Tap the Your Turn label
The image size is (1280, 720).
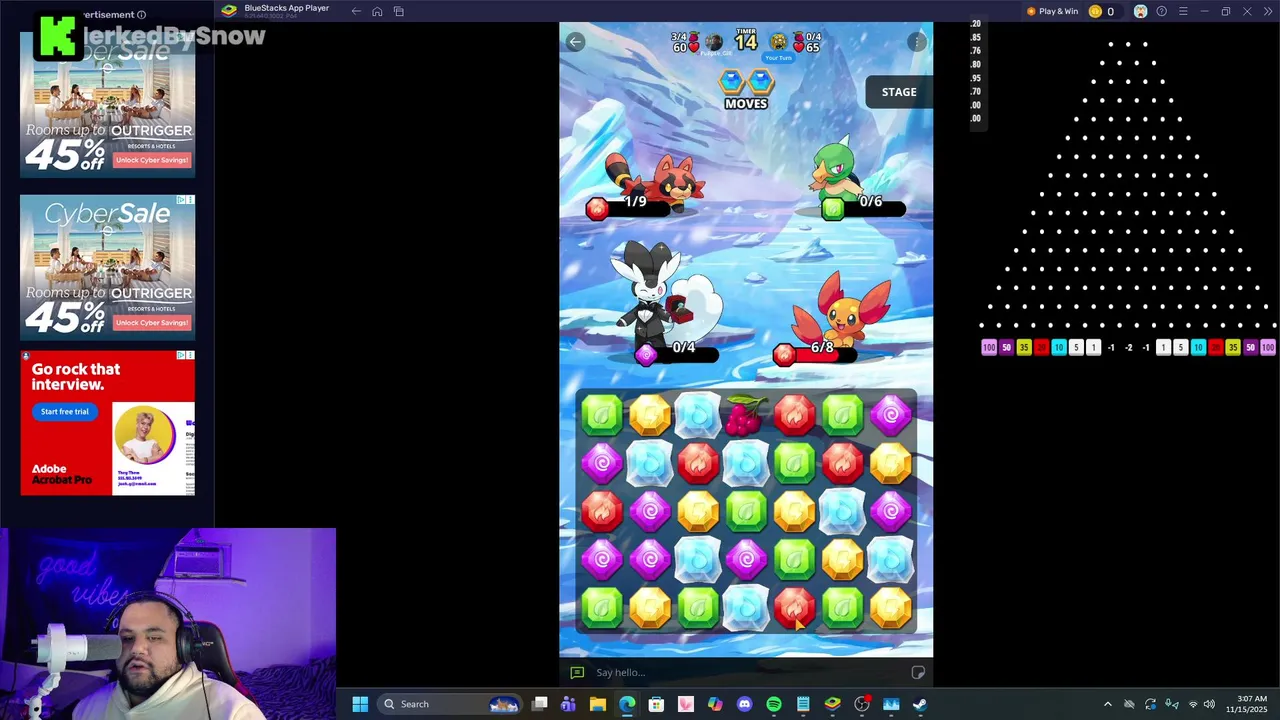point(779,58)
